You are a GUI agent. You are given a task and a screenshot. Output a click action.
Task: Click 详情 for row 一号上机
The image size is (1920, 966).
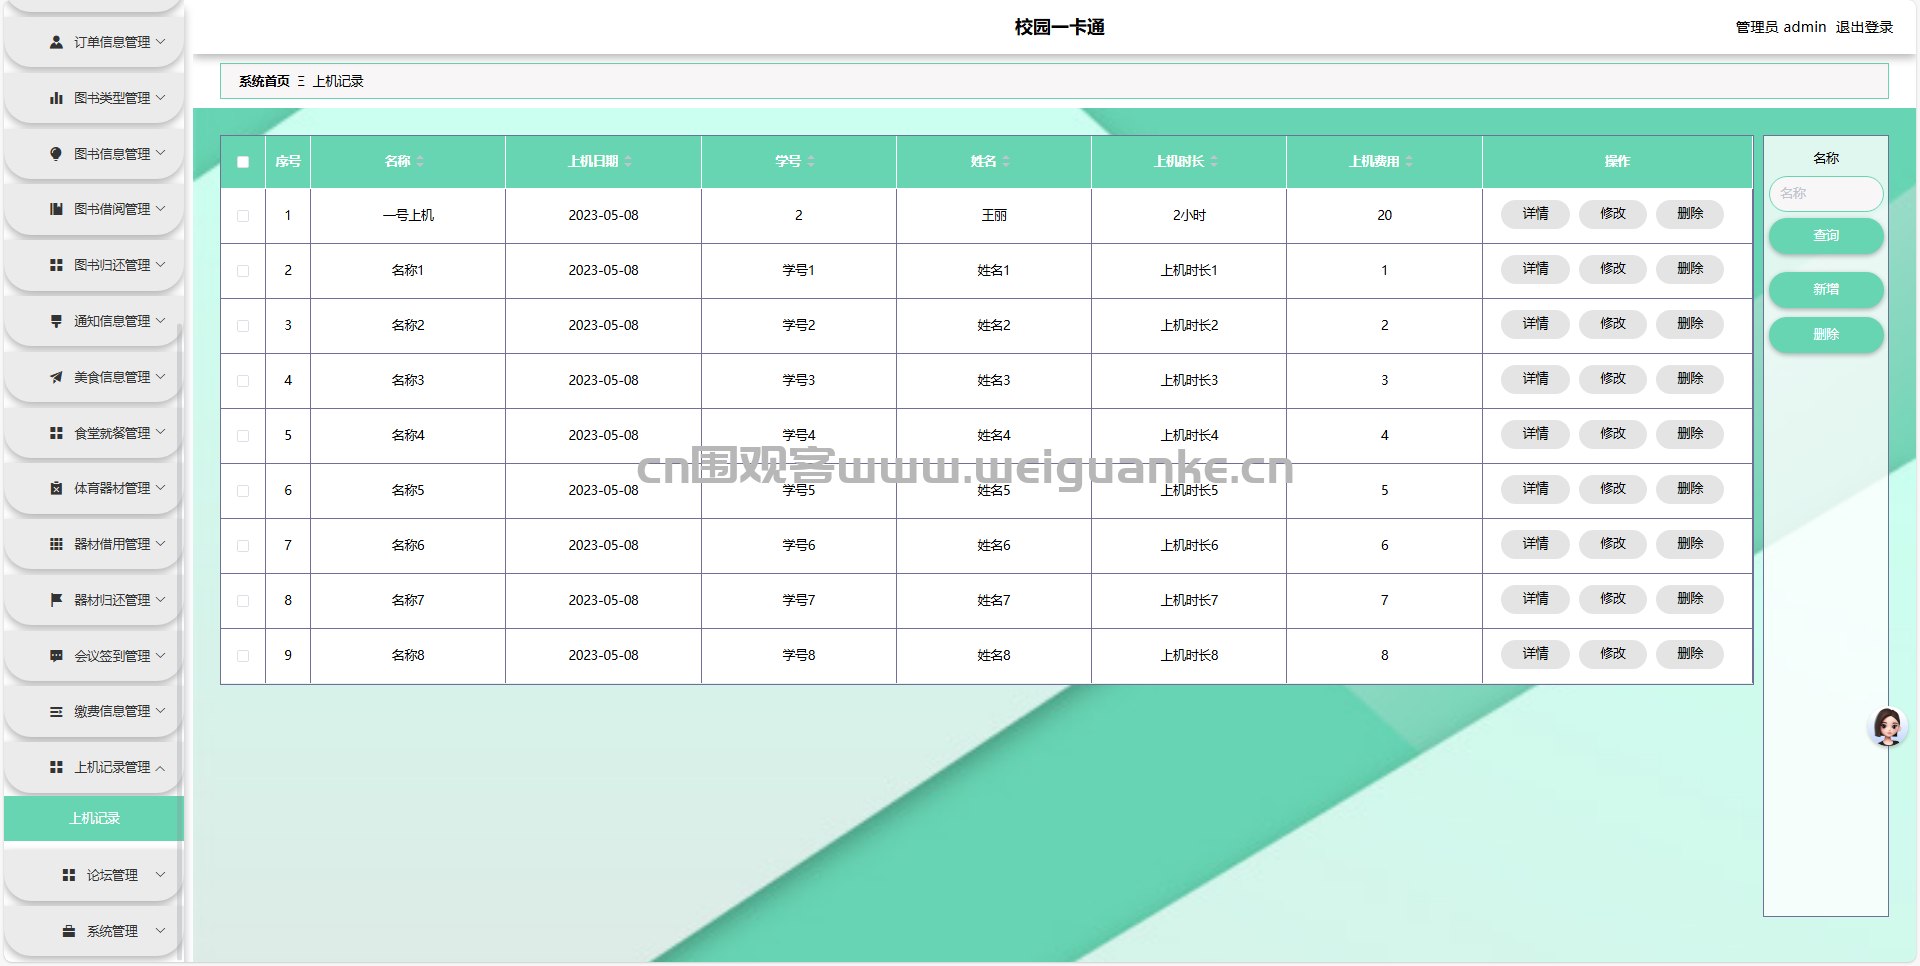(x=1535, y=214)
